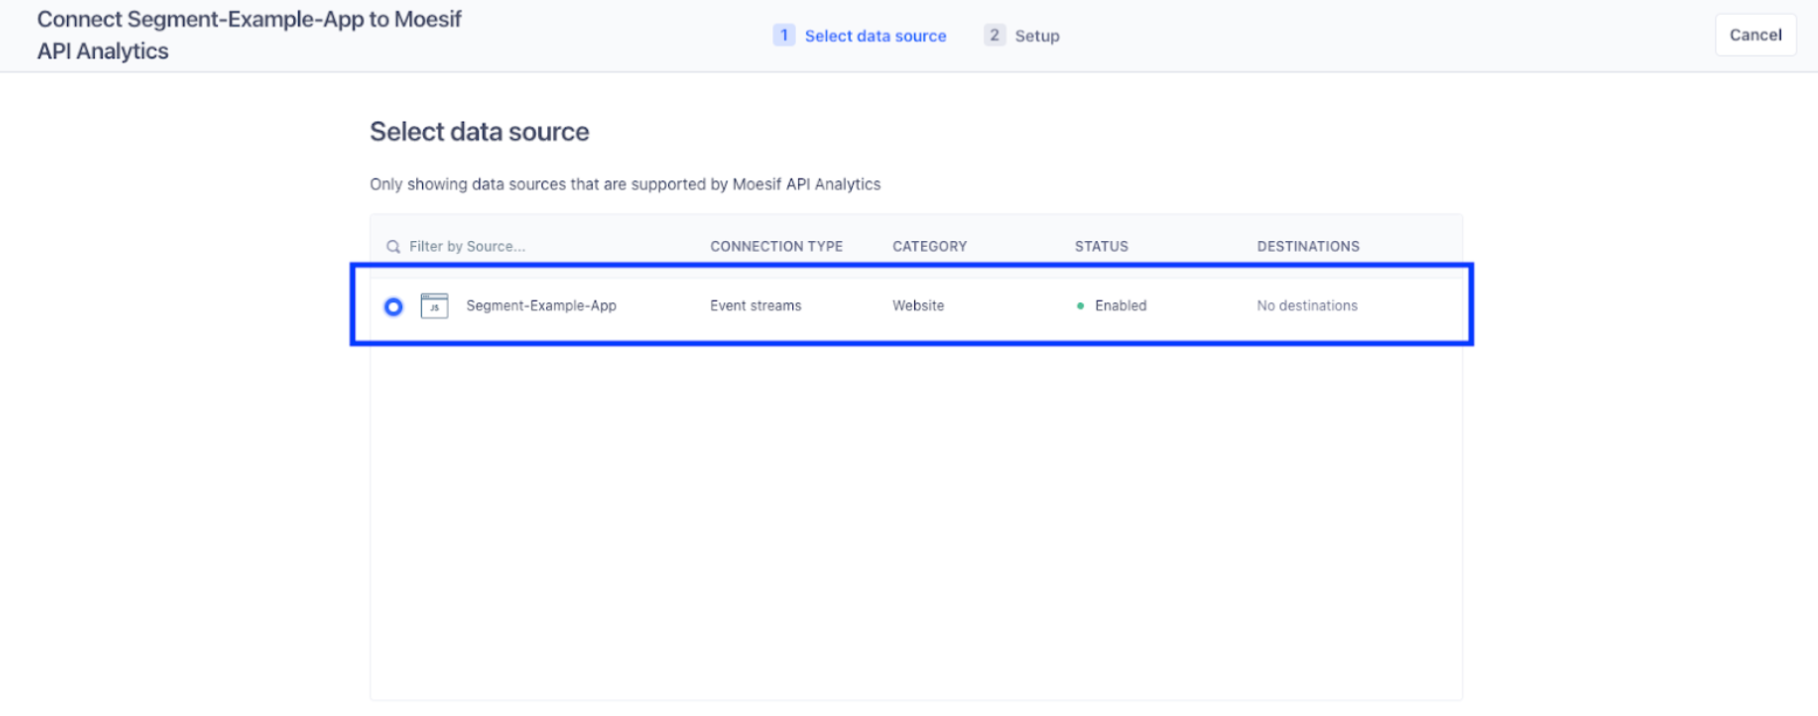
Task: Select the Segment-Example-App radio button
Action: 394,306
